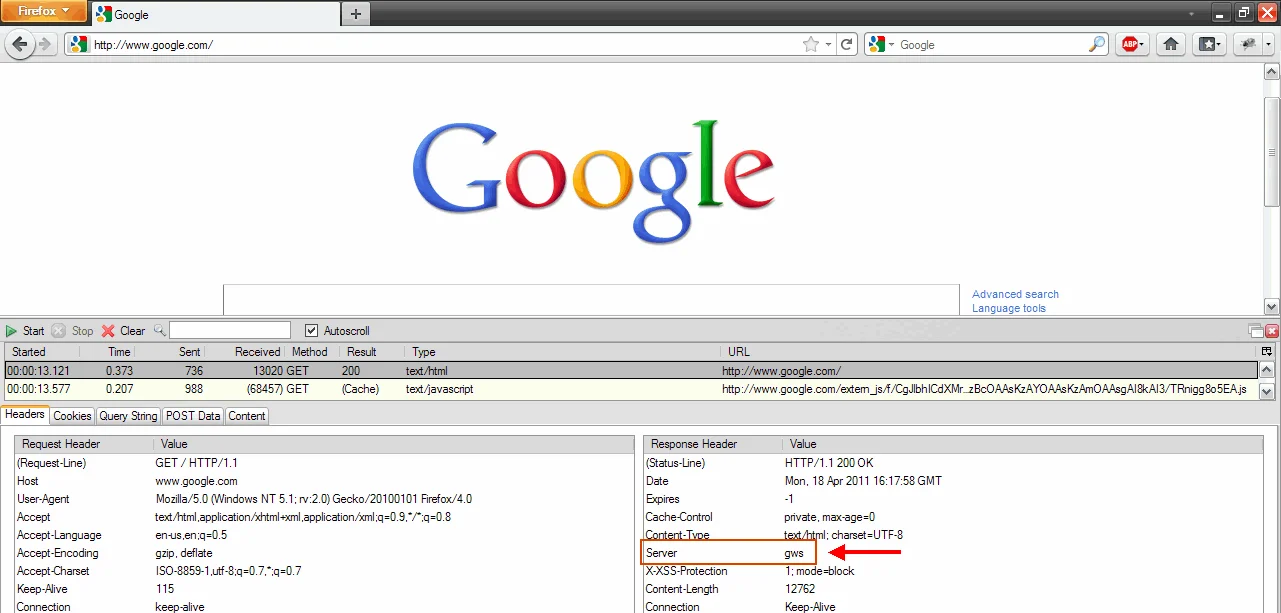1281x613 pixels.
Task: Click the page's vertical scrollbar down arrow
Action: (x=1272, y=307)
